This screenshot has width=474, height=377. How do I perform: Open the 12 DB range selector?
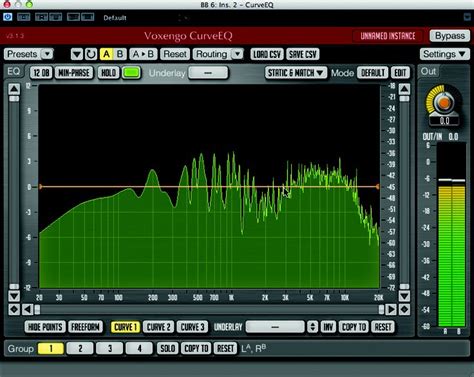coord(41,73)
